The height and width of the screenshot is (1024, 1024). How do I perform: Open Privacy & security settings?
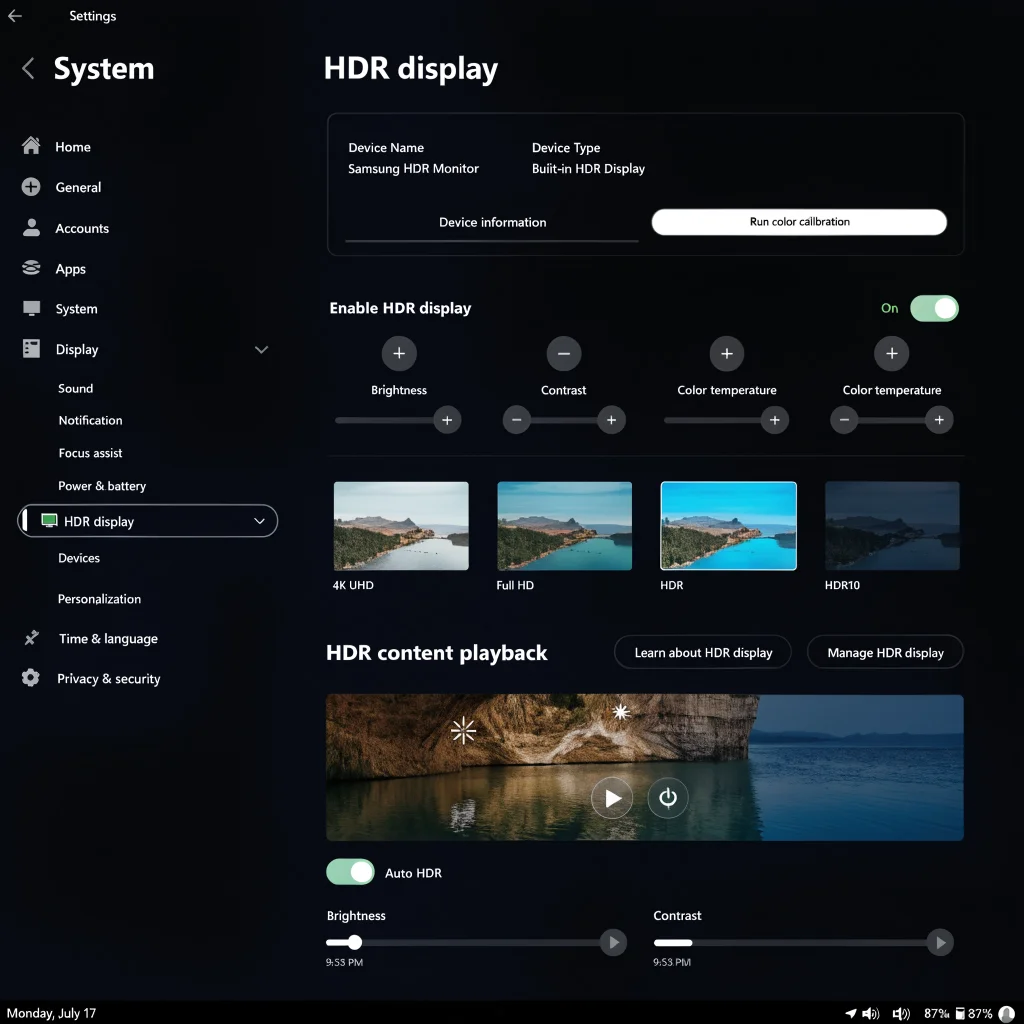pyautogui.click(x=108, y=679)
